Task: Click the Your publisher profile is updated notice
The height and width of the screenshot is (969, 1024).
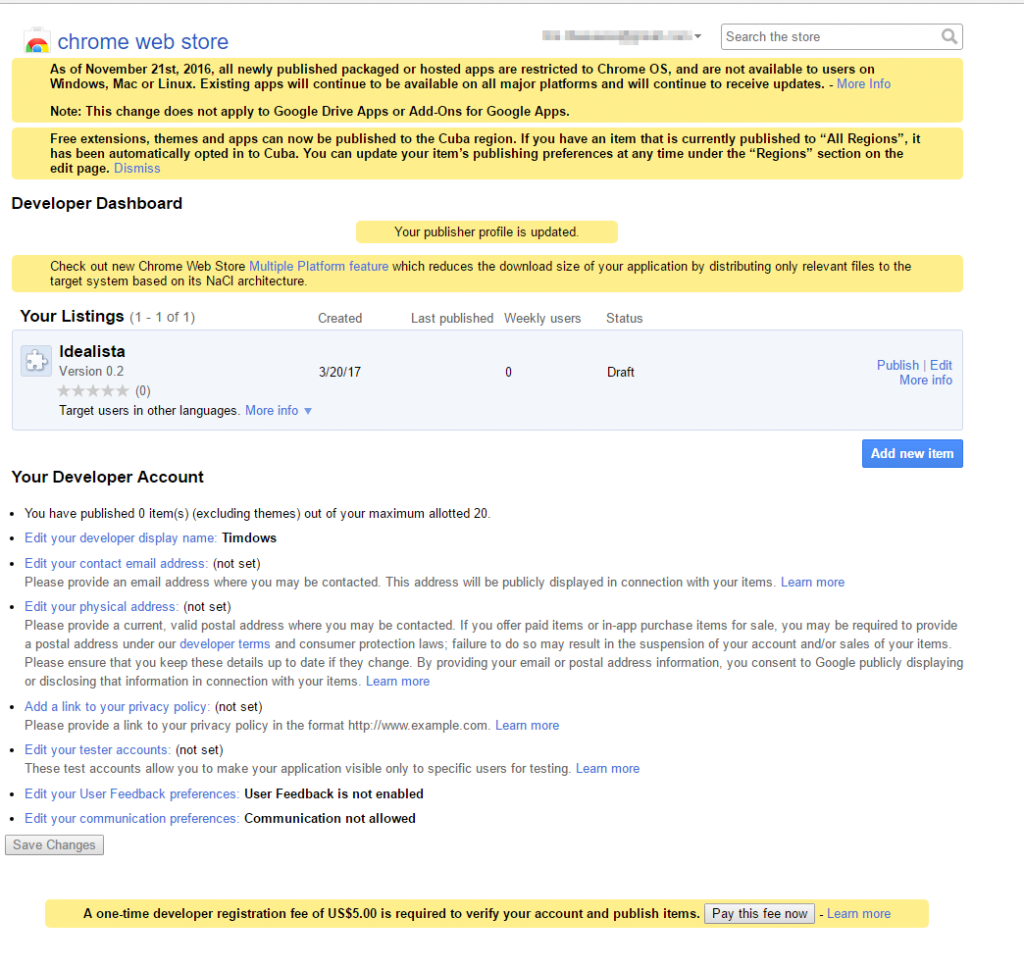Action: [x=487, y=232]
